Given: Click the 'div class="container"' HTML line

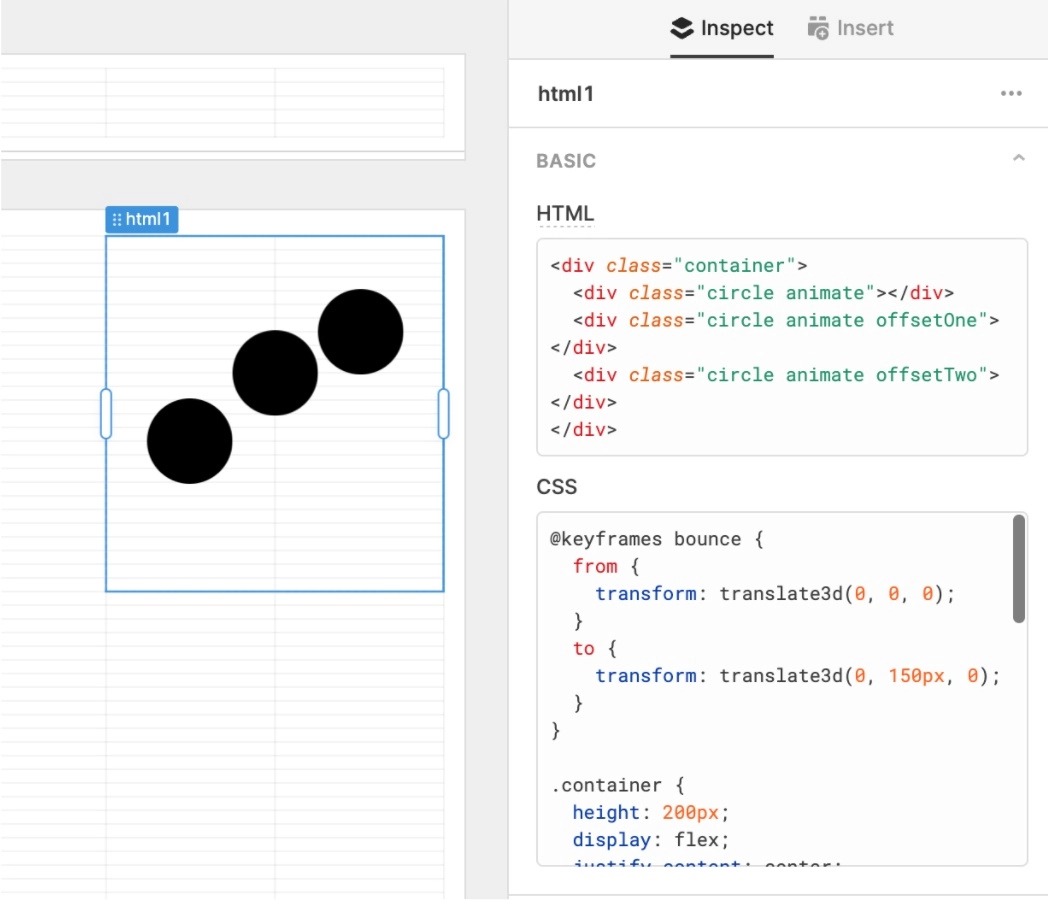Looking at the screenshot, I should (678, 266).
